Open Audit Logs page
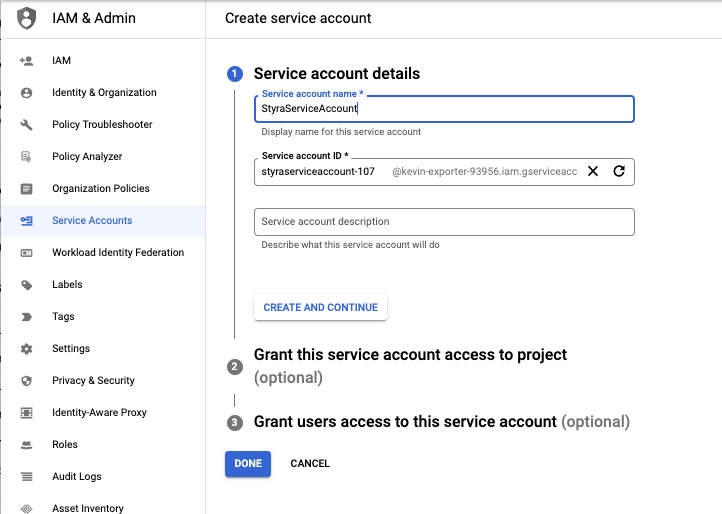722x514 pixels. pos(103,477)
